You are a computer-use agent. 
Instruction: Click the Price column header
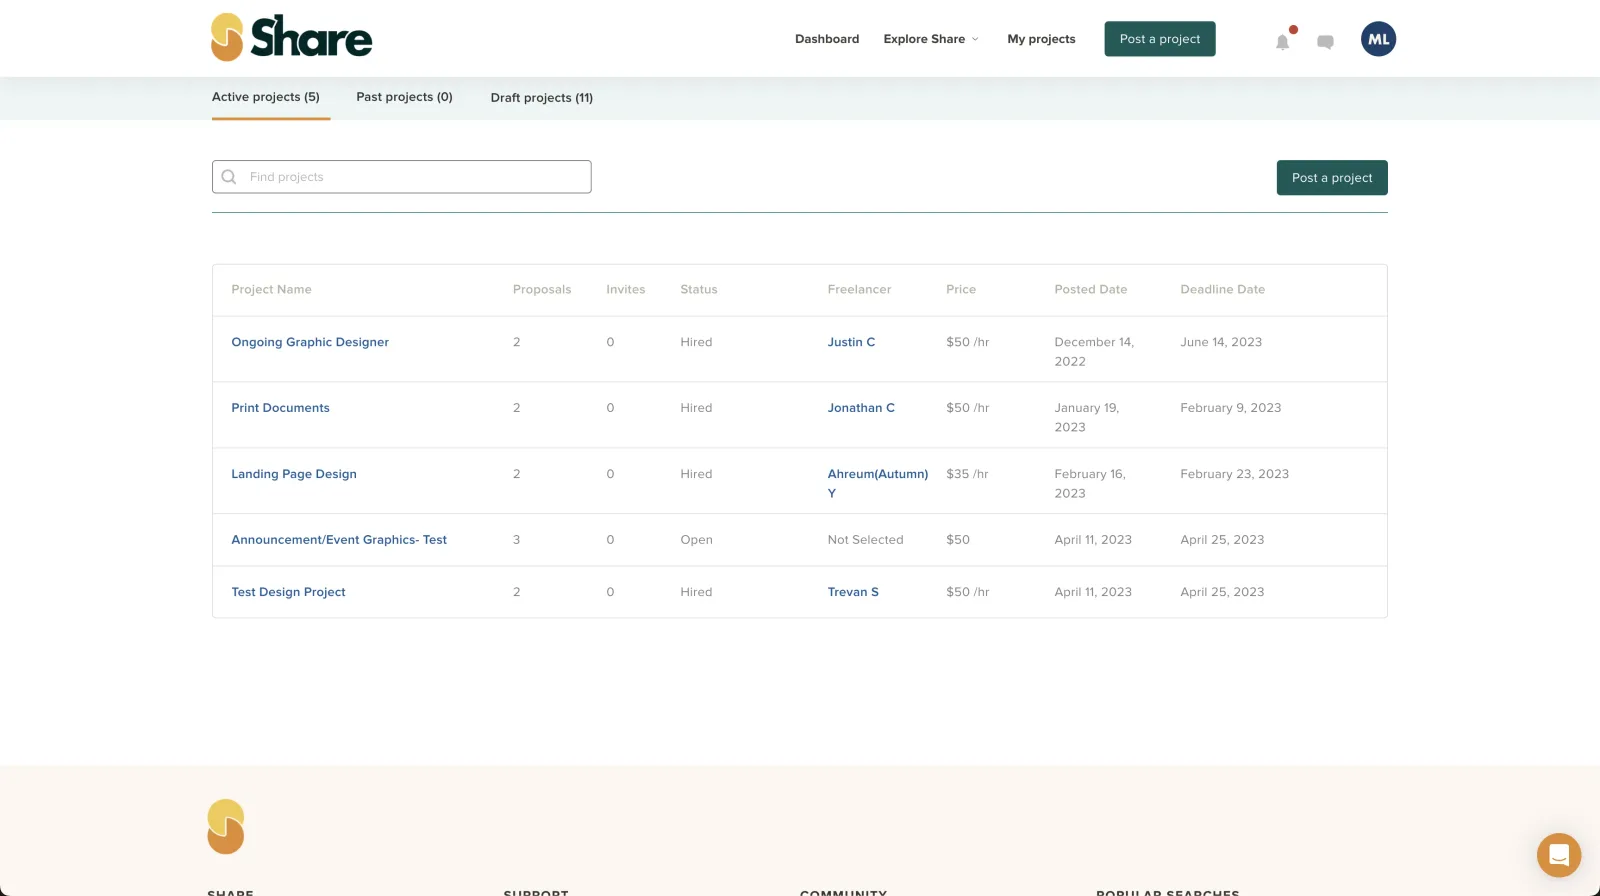tap(961, 290)
